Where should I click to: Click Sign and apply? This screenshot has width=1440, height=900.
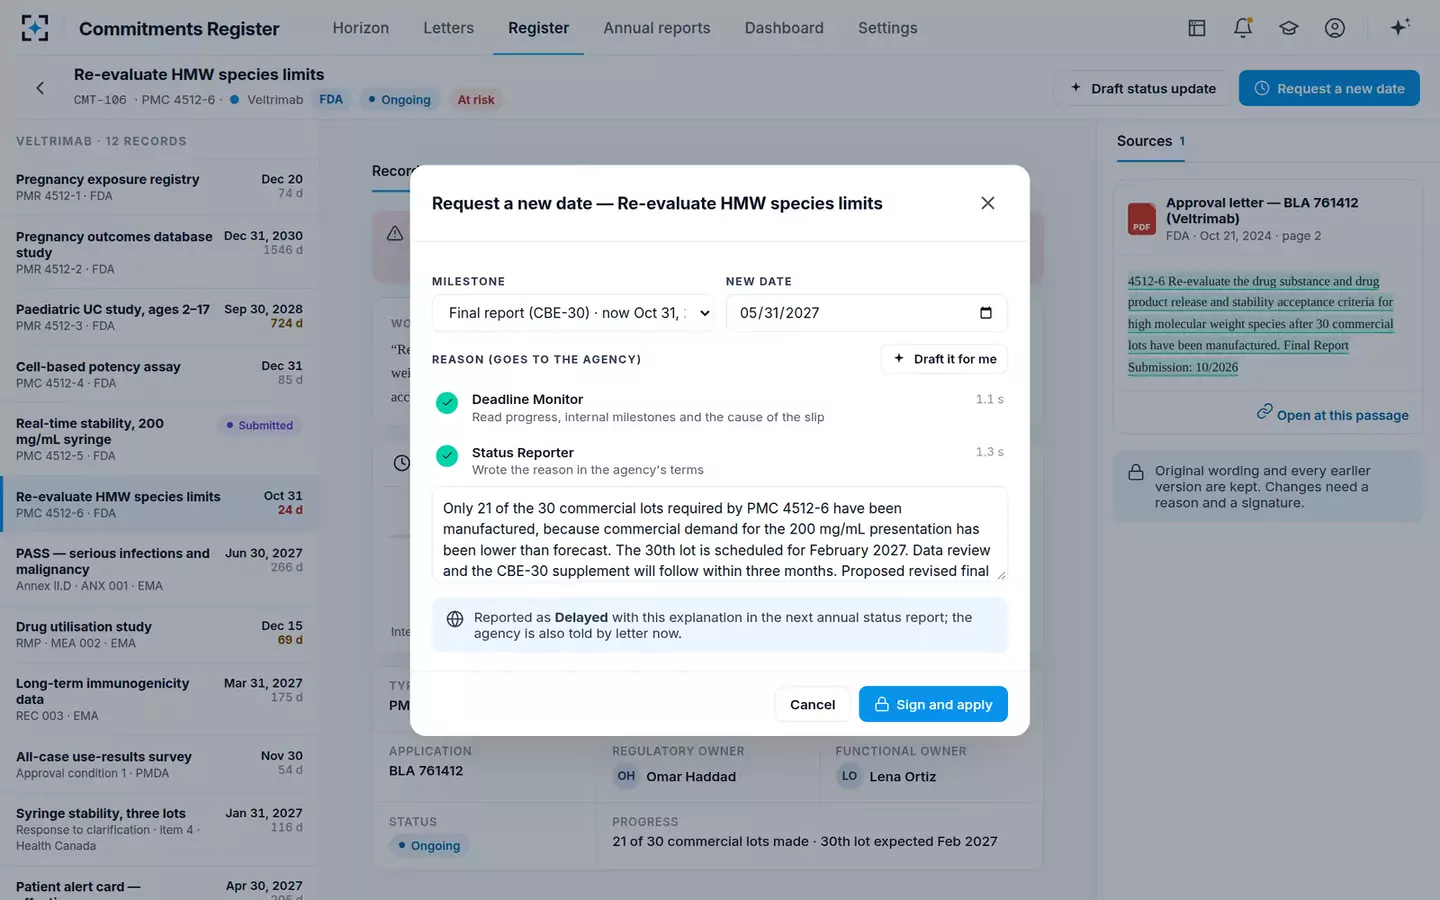click(x=933, y=704)
